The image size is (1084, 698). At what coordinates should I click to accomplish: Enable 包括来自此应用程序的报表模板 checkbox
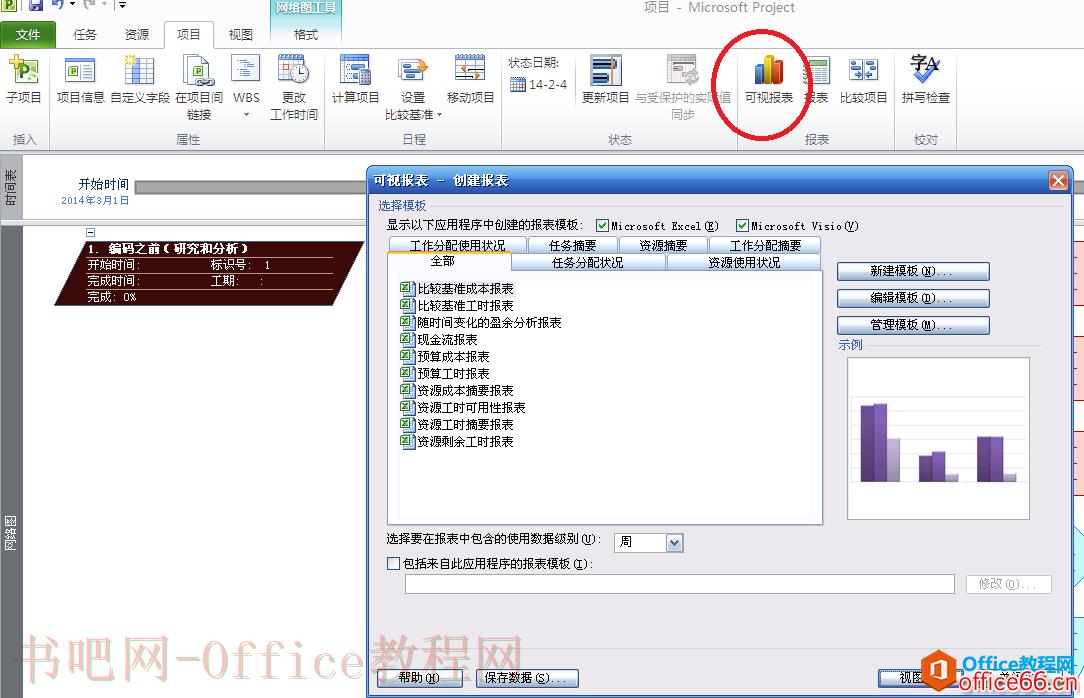[x=393, y=564]
